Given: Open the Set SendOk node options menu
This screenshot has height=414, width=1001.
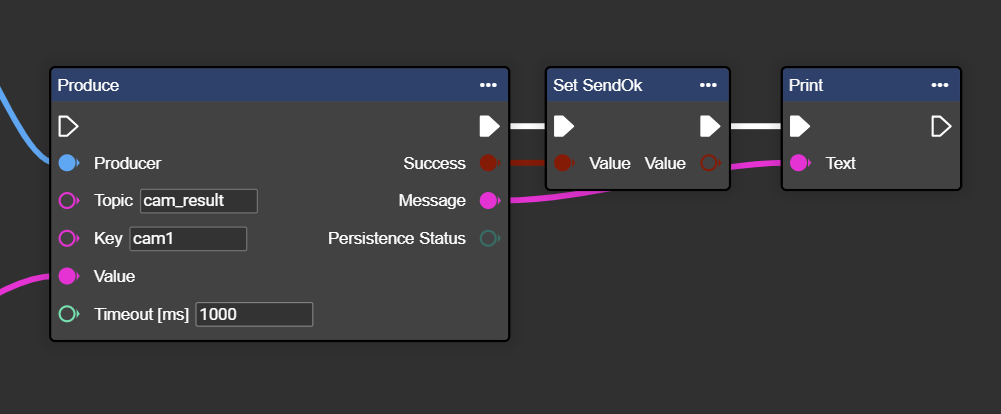Looking at the screenshot, I should (708, 86).
